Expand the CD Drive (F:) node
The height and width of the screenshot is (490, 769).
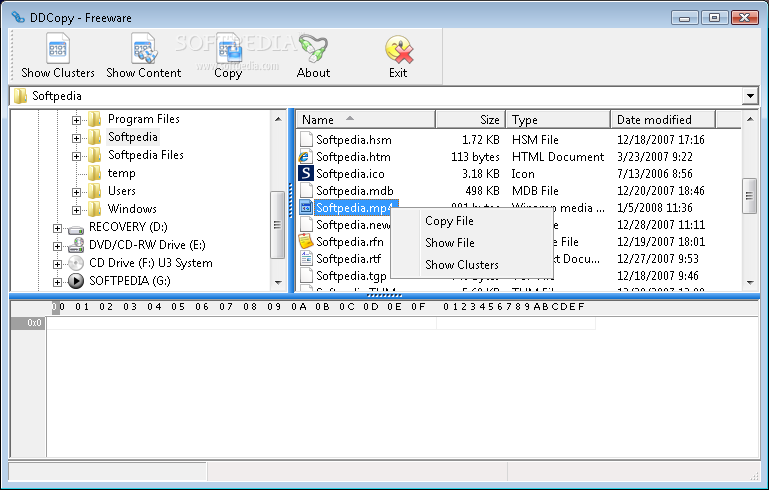[57, 264]
